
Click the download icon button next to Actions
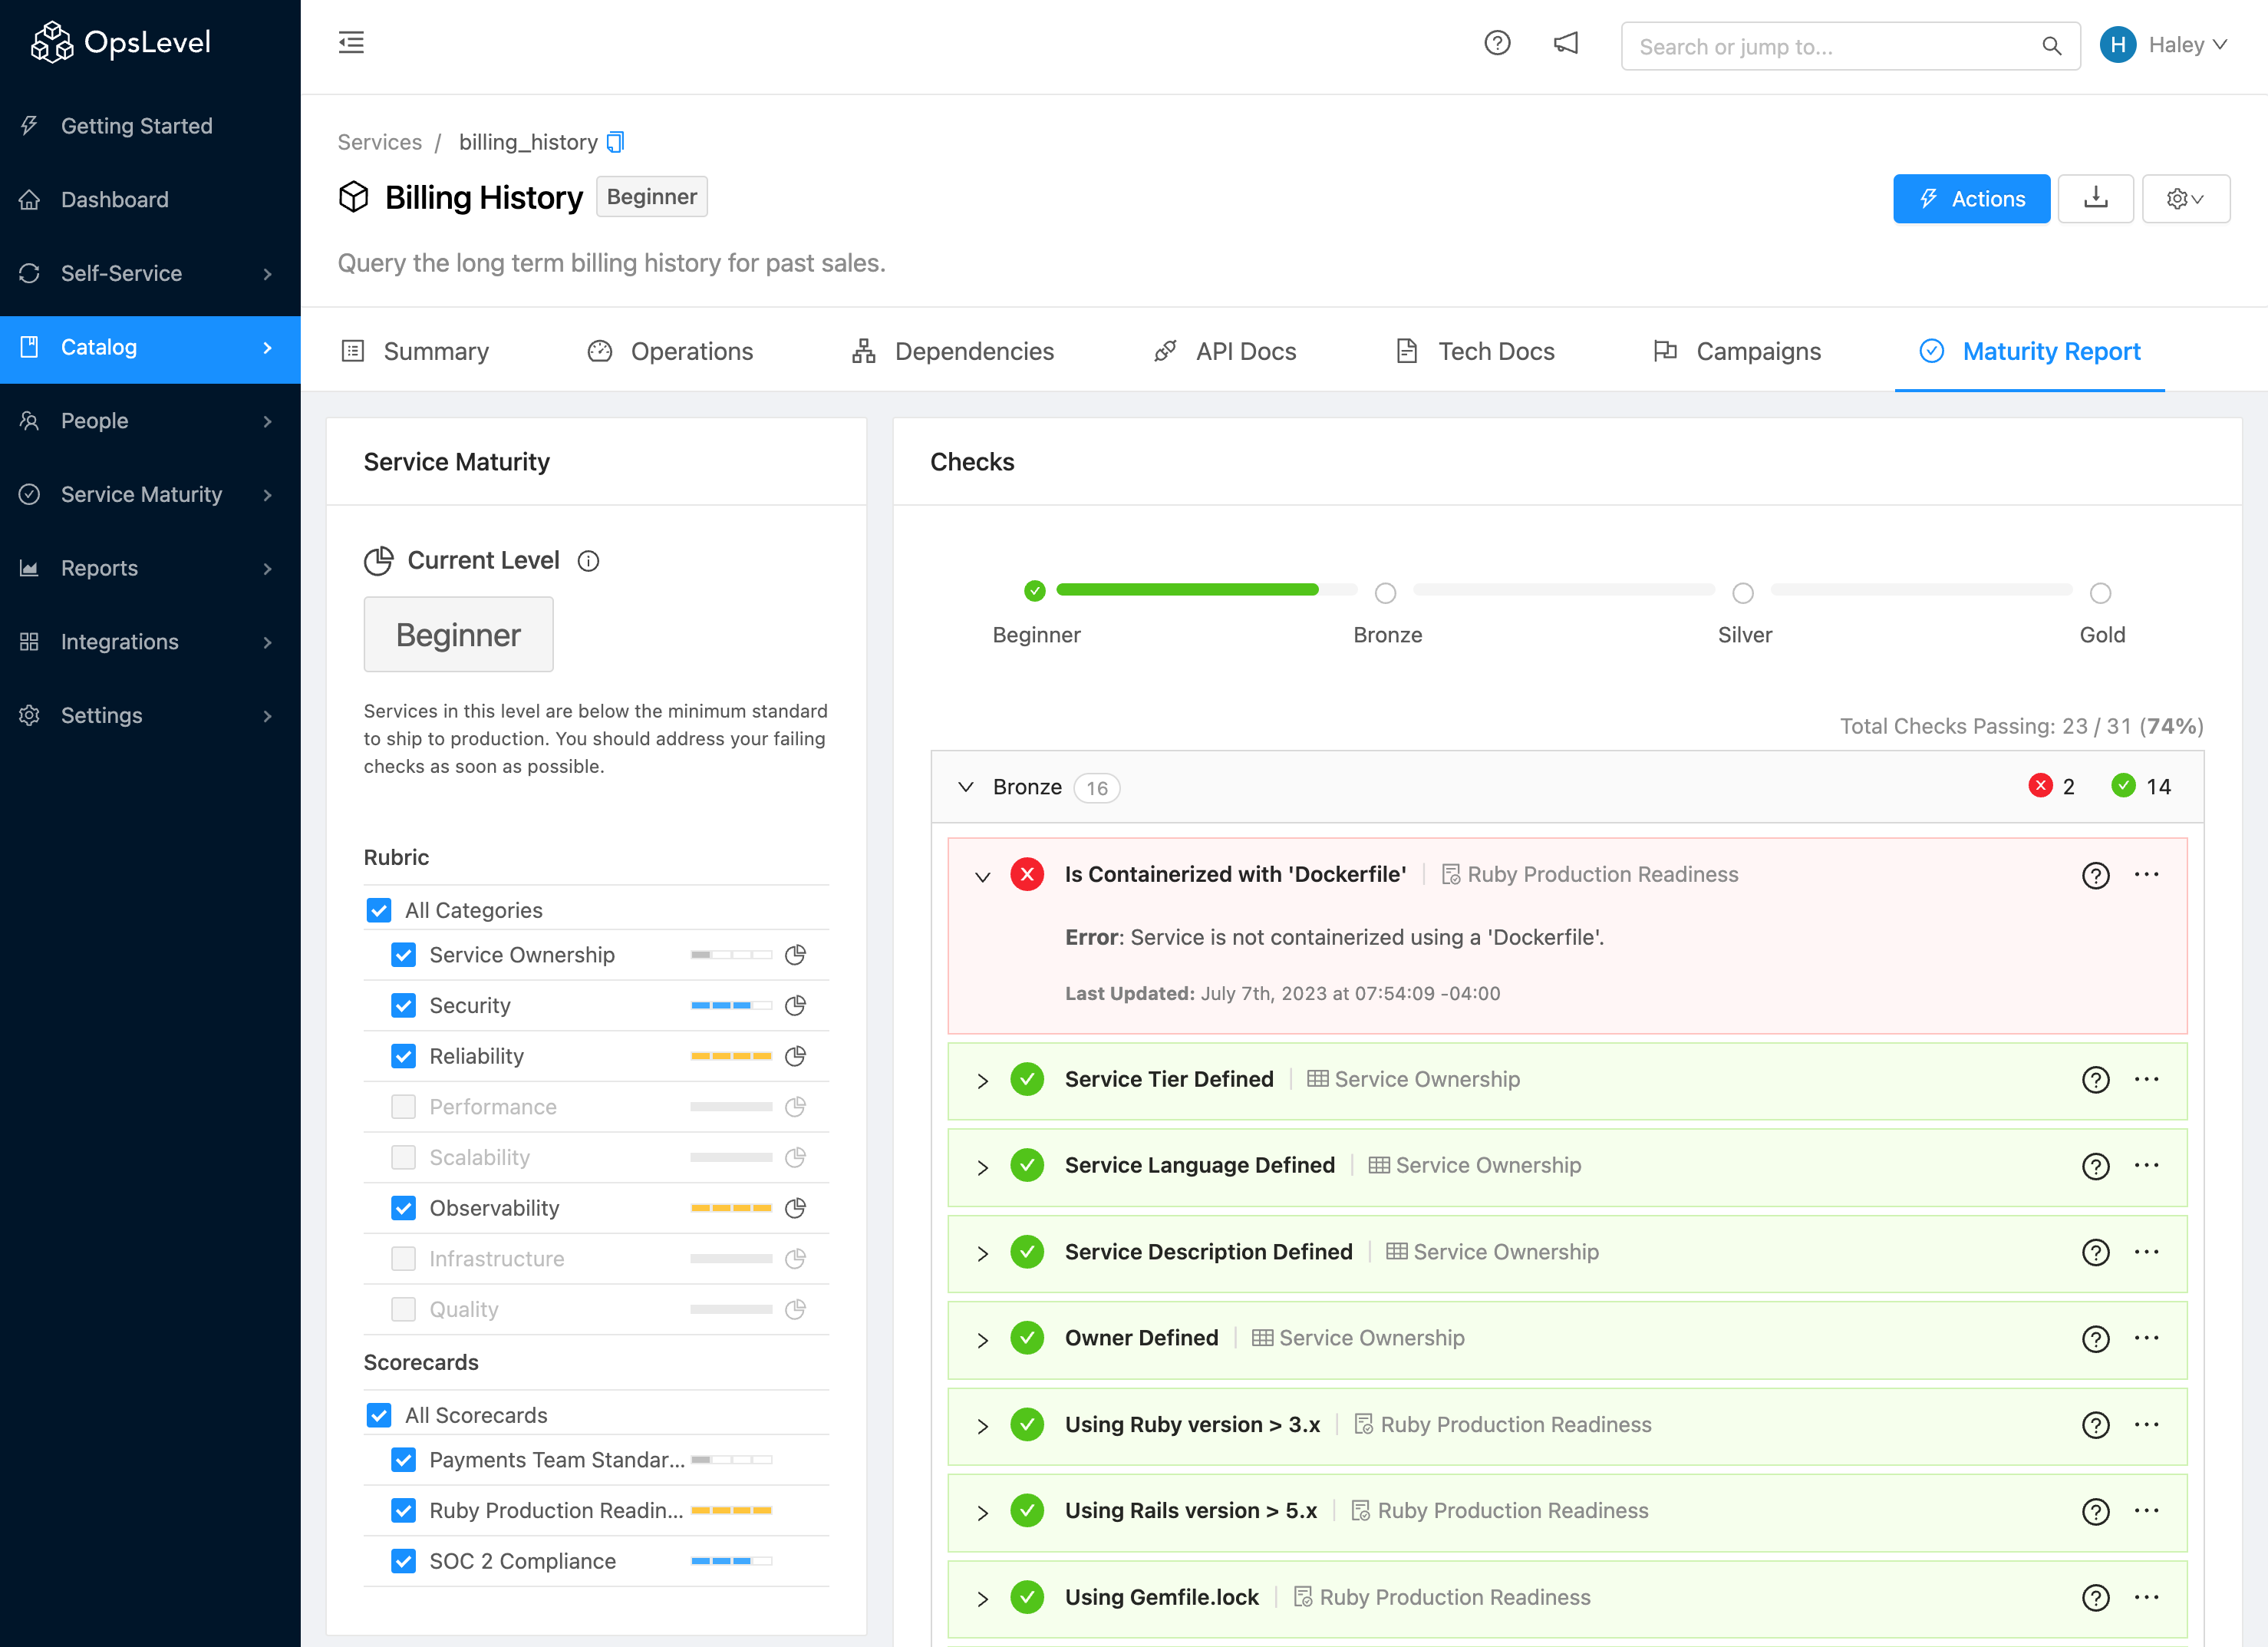(x=2095, y=198)
